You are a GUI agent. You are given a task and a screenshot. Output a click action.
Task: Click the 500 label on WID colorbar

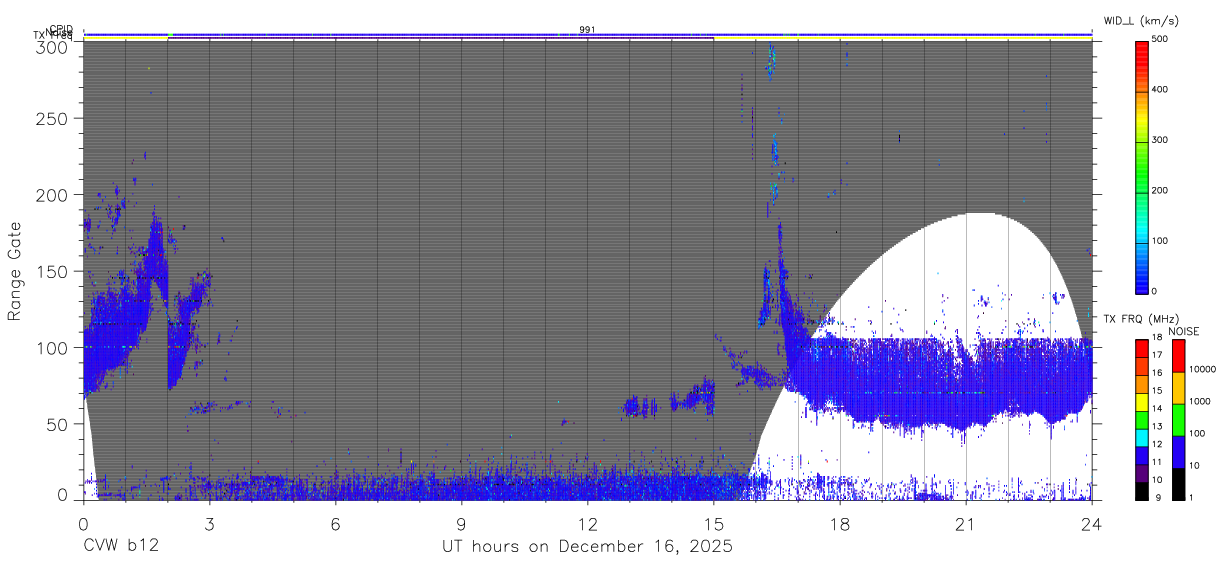1160,40
